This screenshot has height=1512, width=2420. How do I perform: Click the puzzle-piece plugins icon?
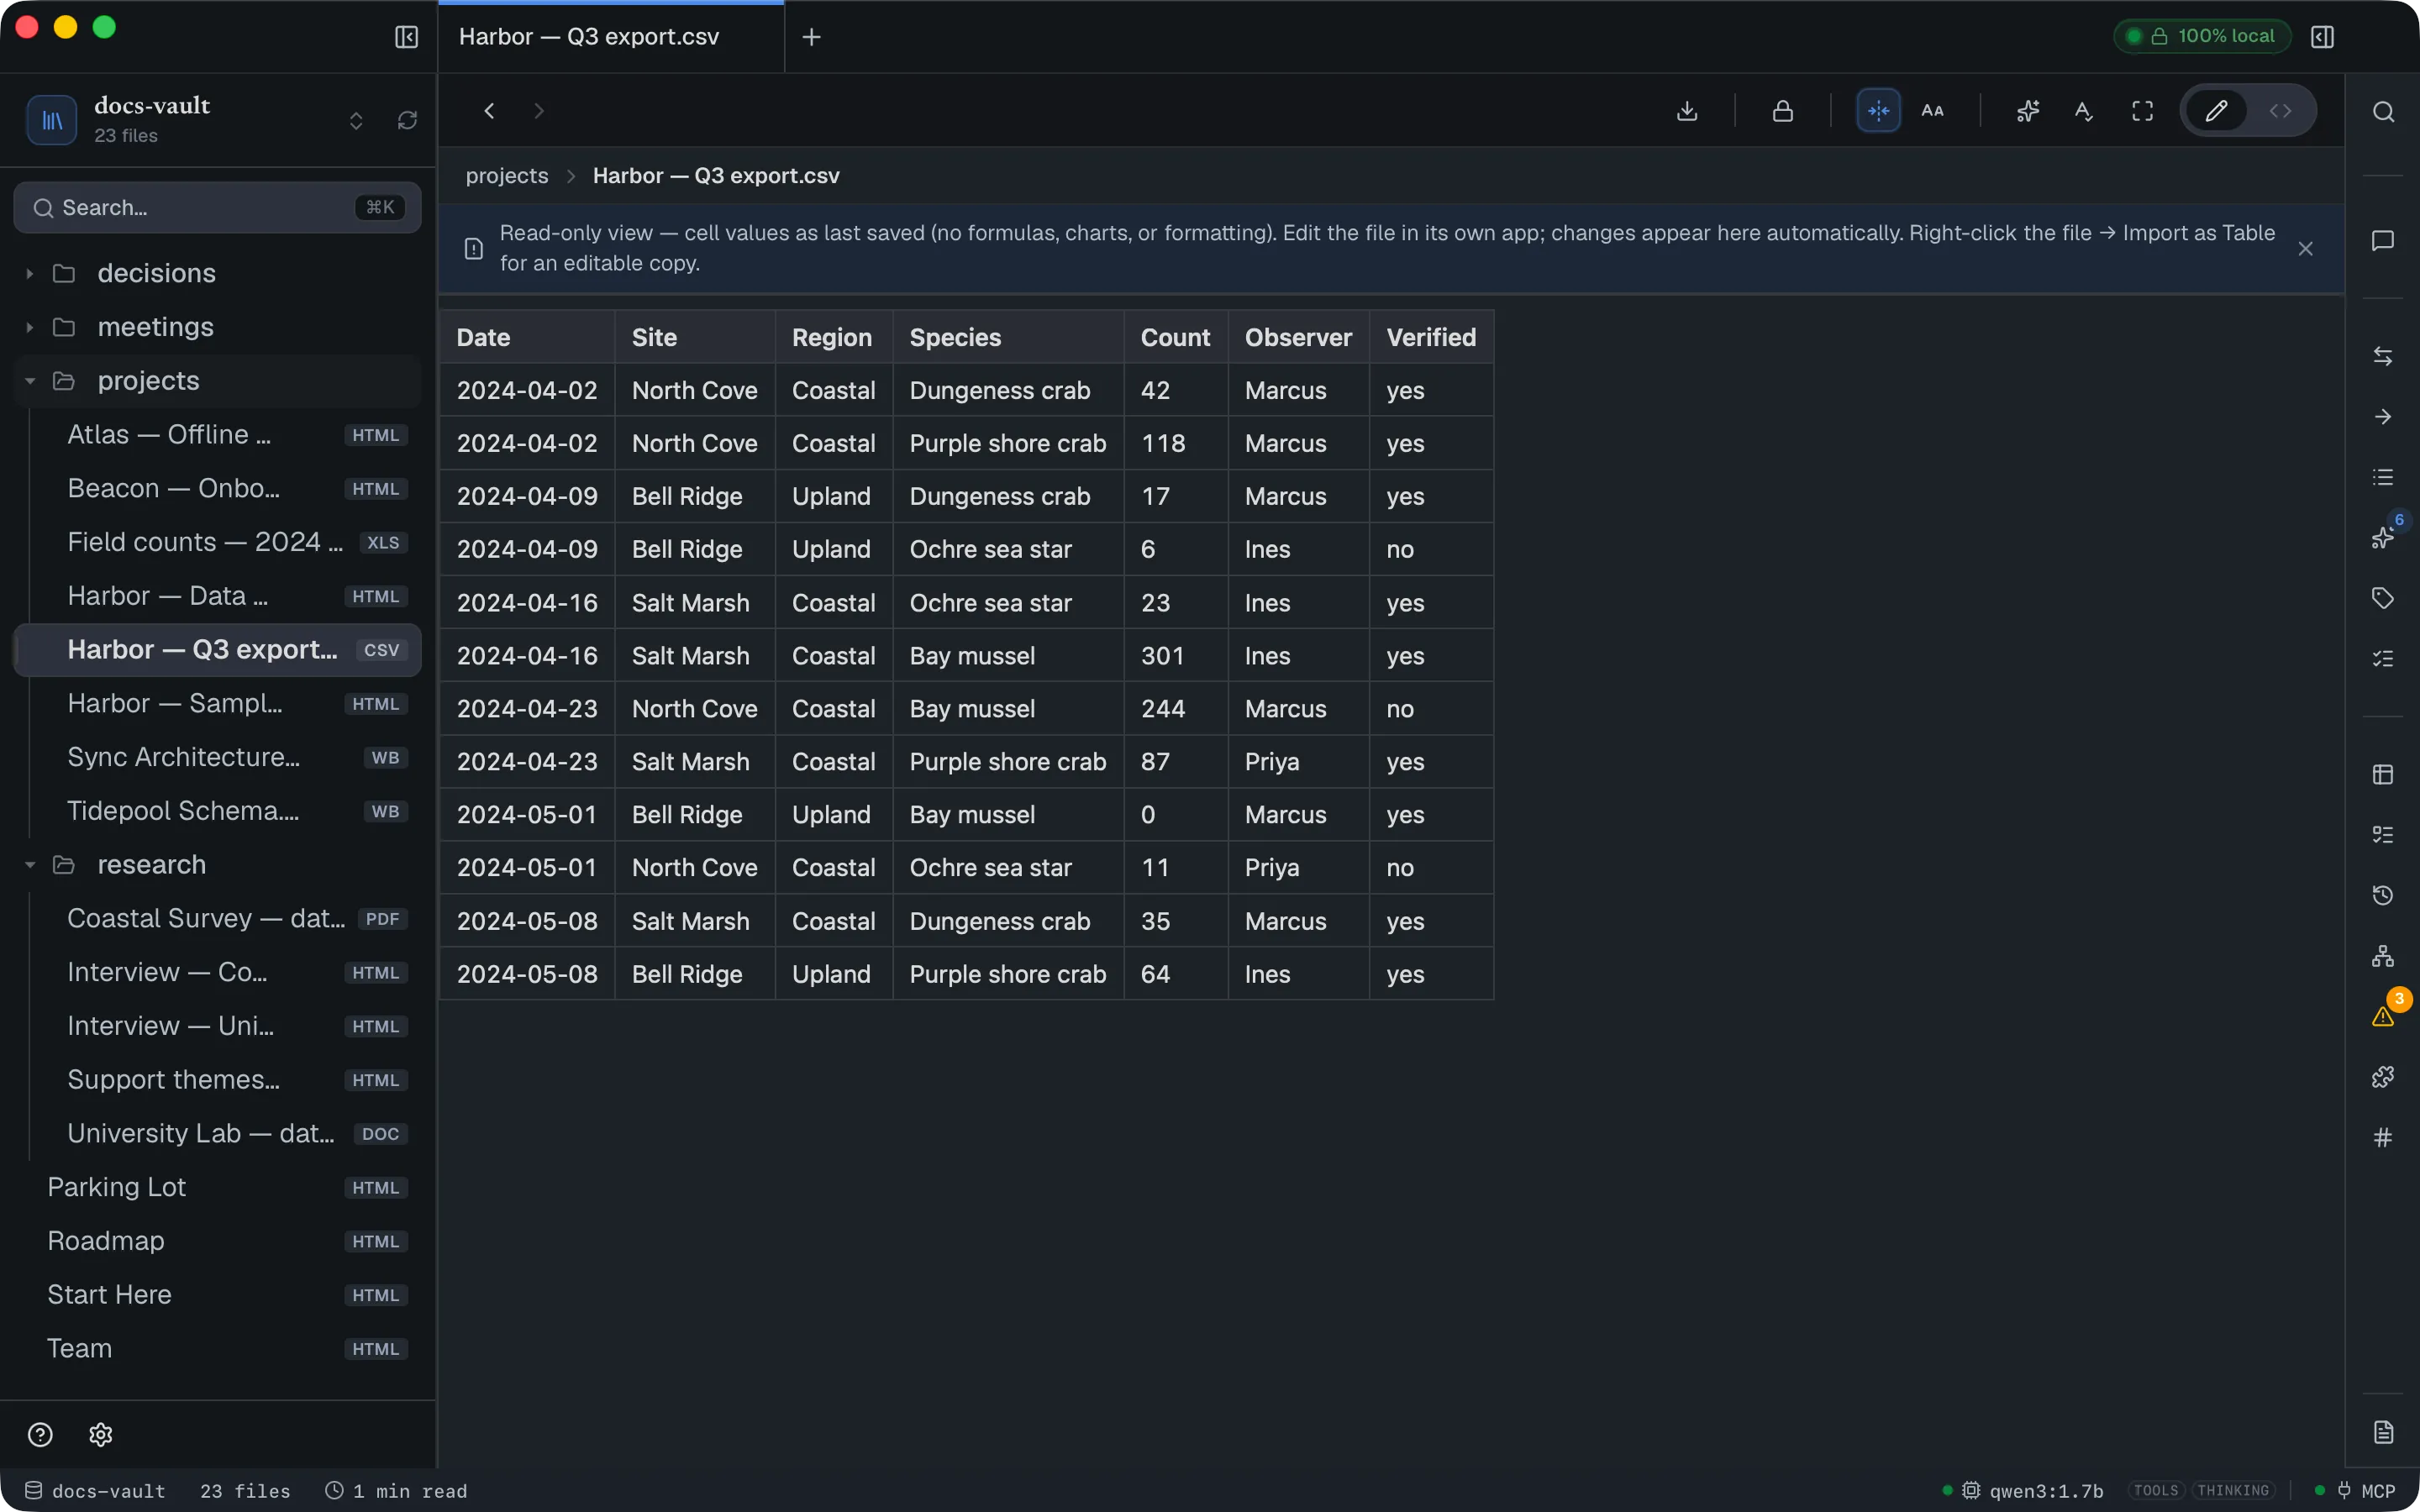click(2383, 1077)
